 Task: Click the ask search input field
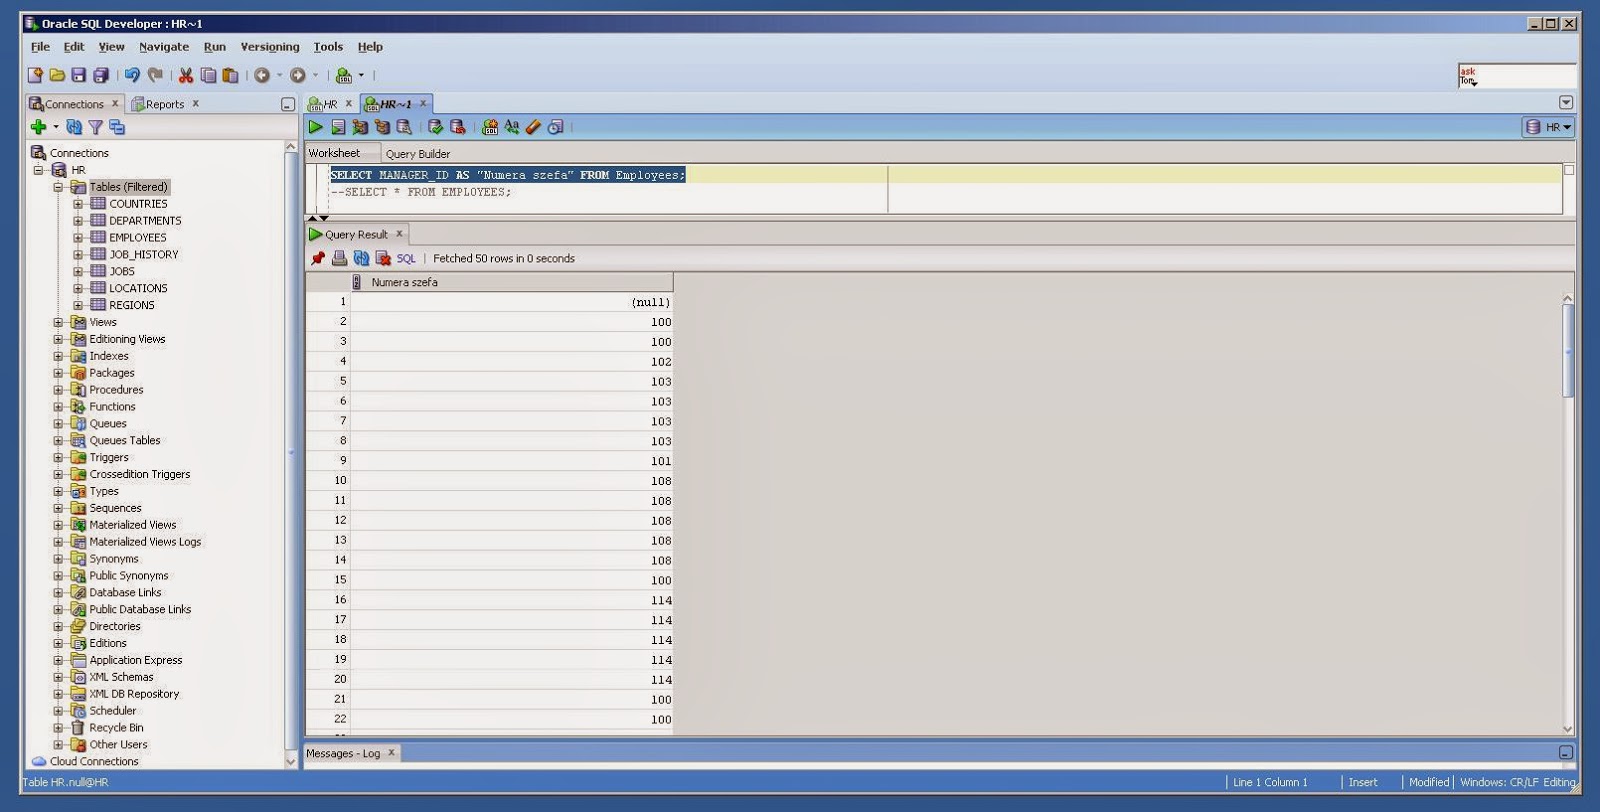point(1517,76)
